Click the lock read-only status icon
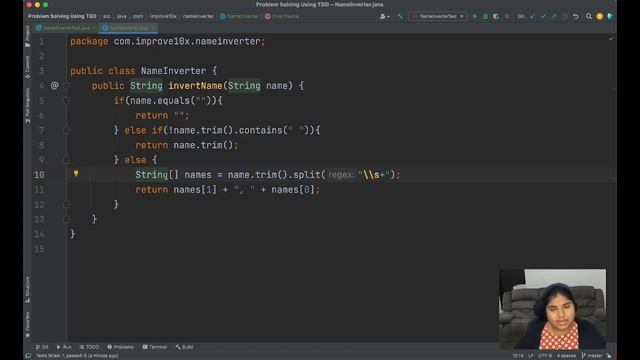 pyautogui.click(x=609, y=356)
